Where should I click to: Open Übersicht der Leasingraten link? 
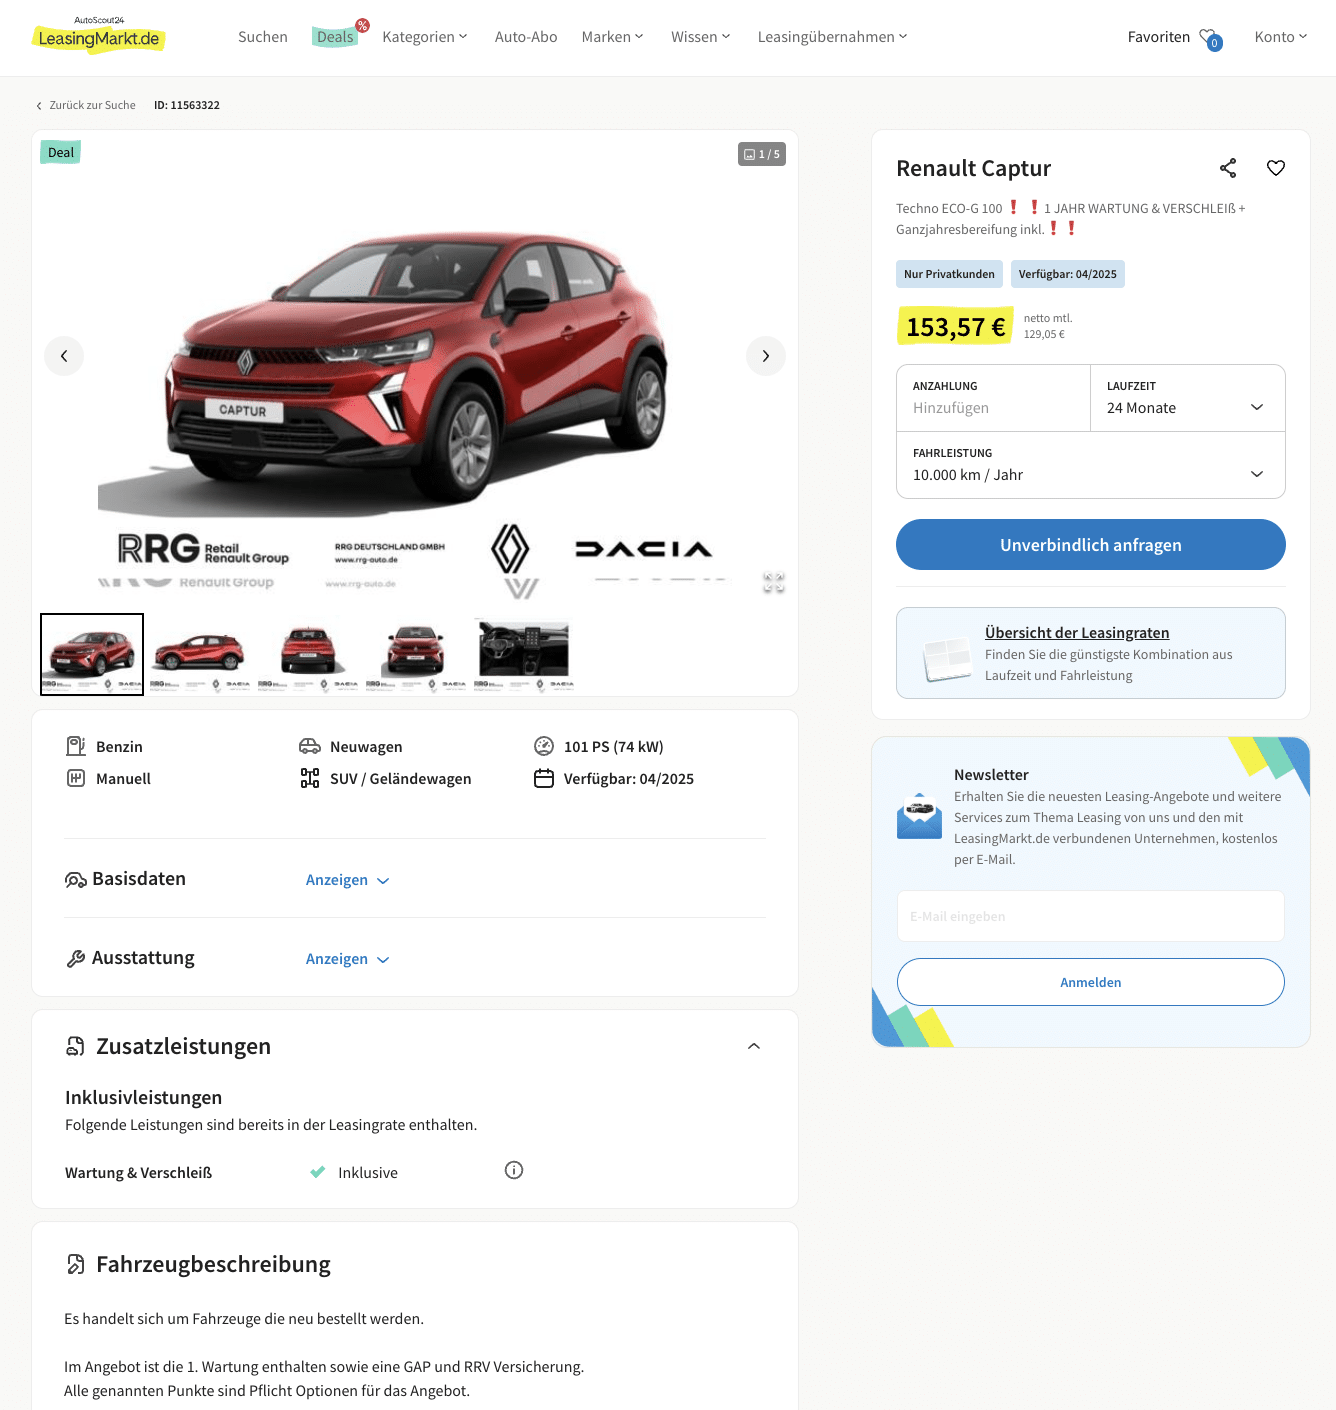coord(1077,633)
